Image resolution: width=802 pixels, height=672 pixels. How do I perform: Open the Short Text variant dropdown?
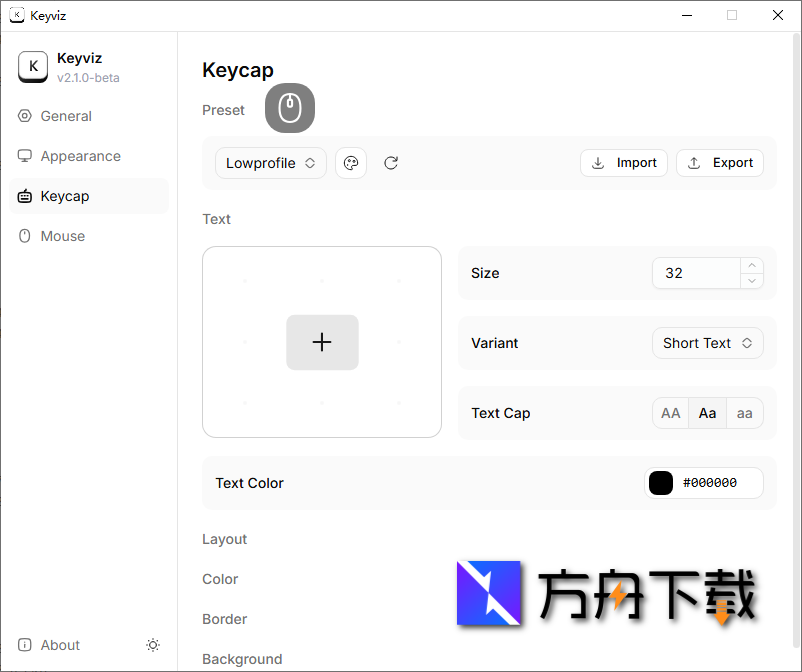[x=708, y=342]
